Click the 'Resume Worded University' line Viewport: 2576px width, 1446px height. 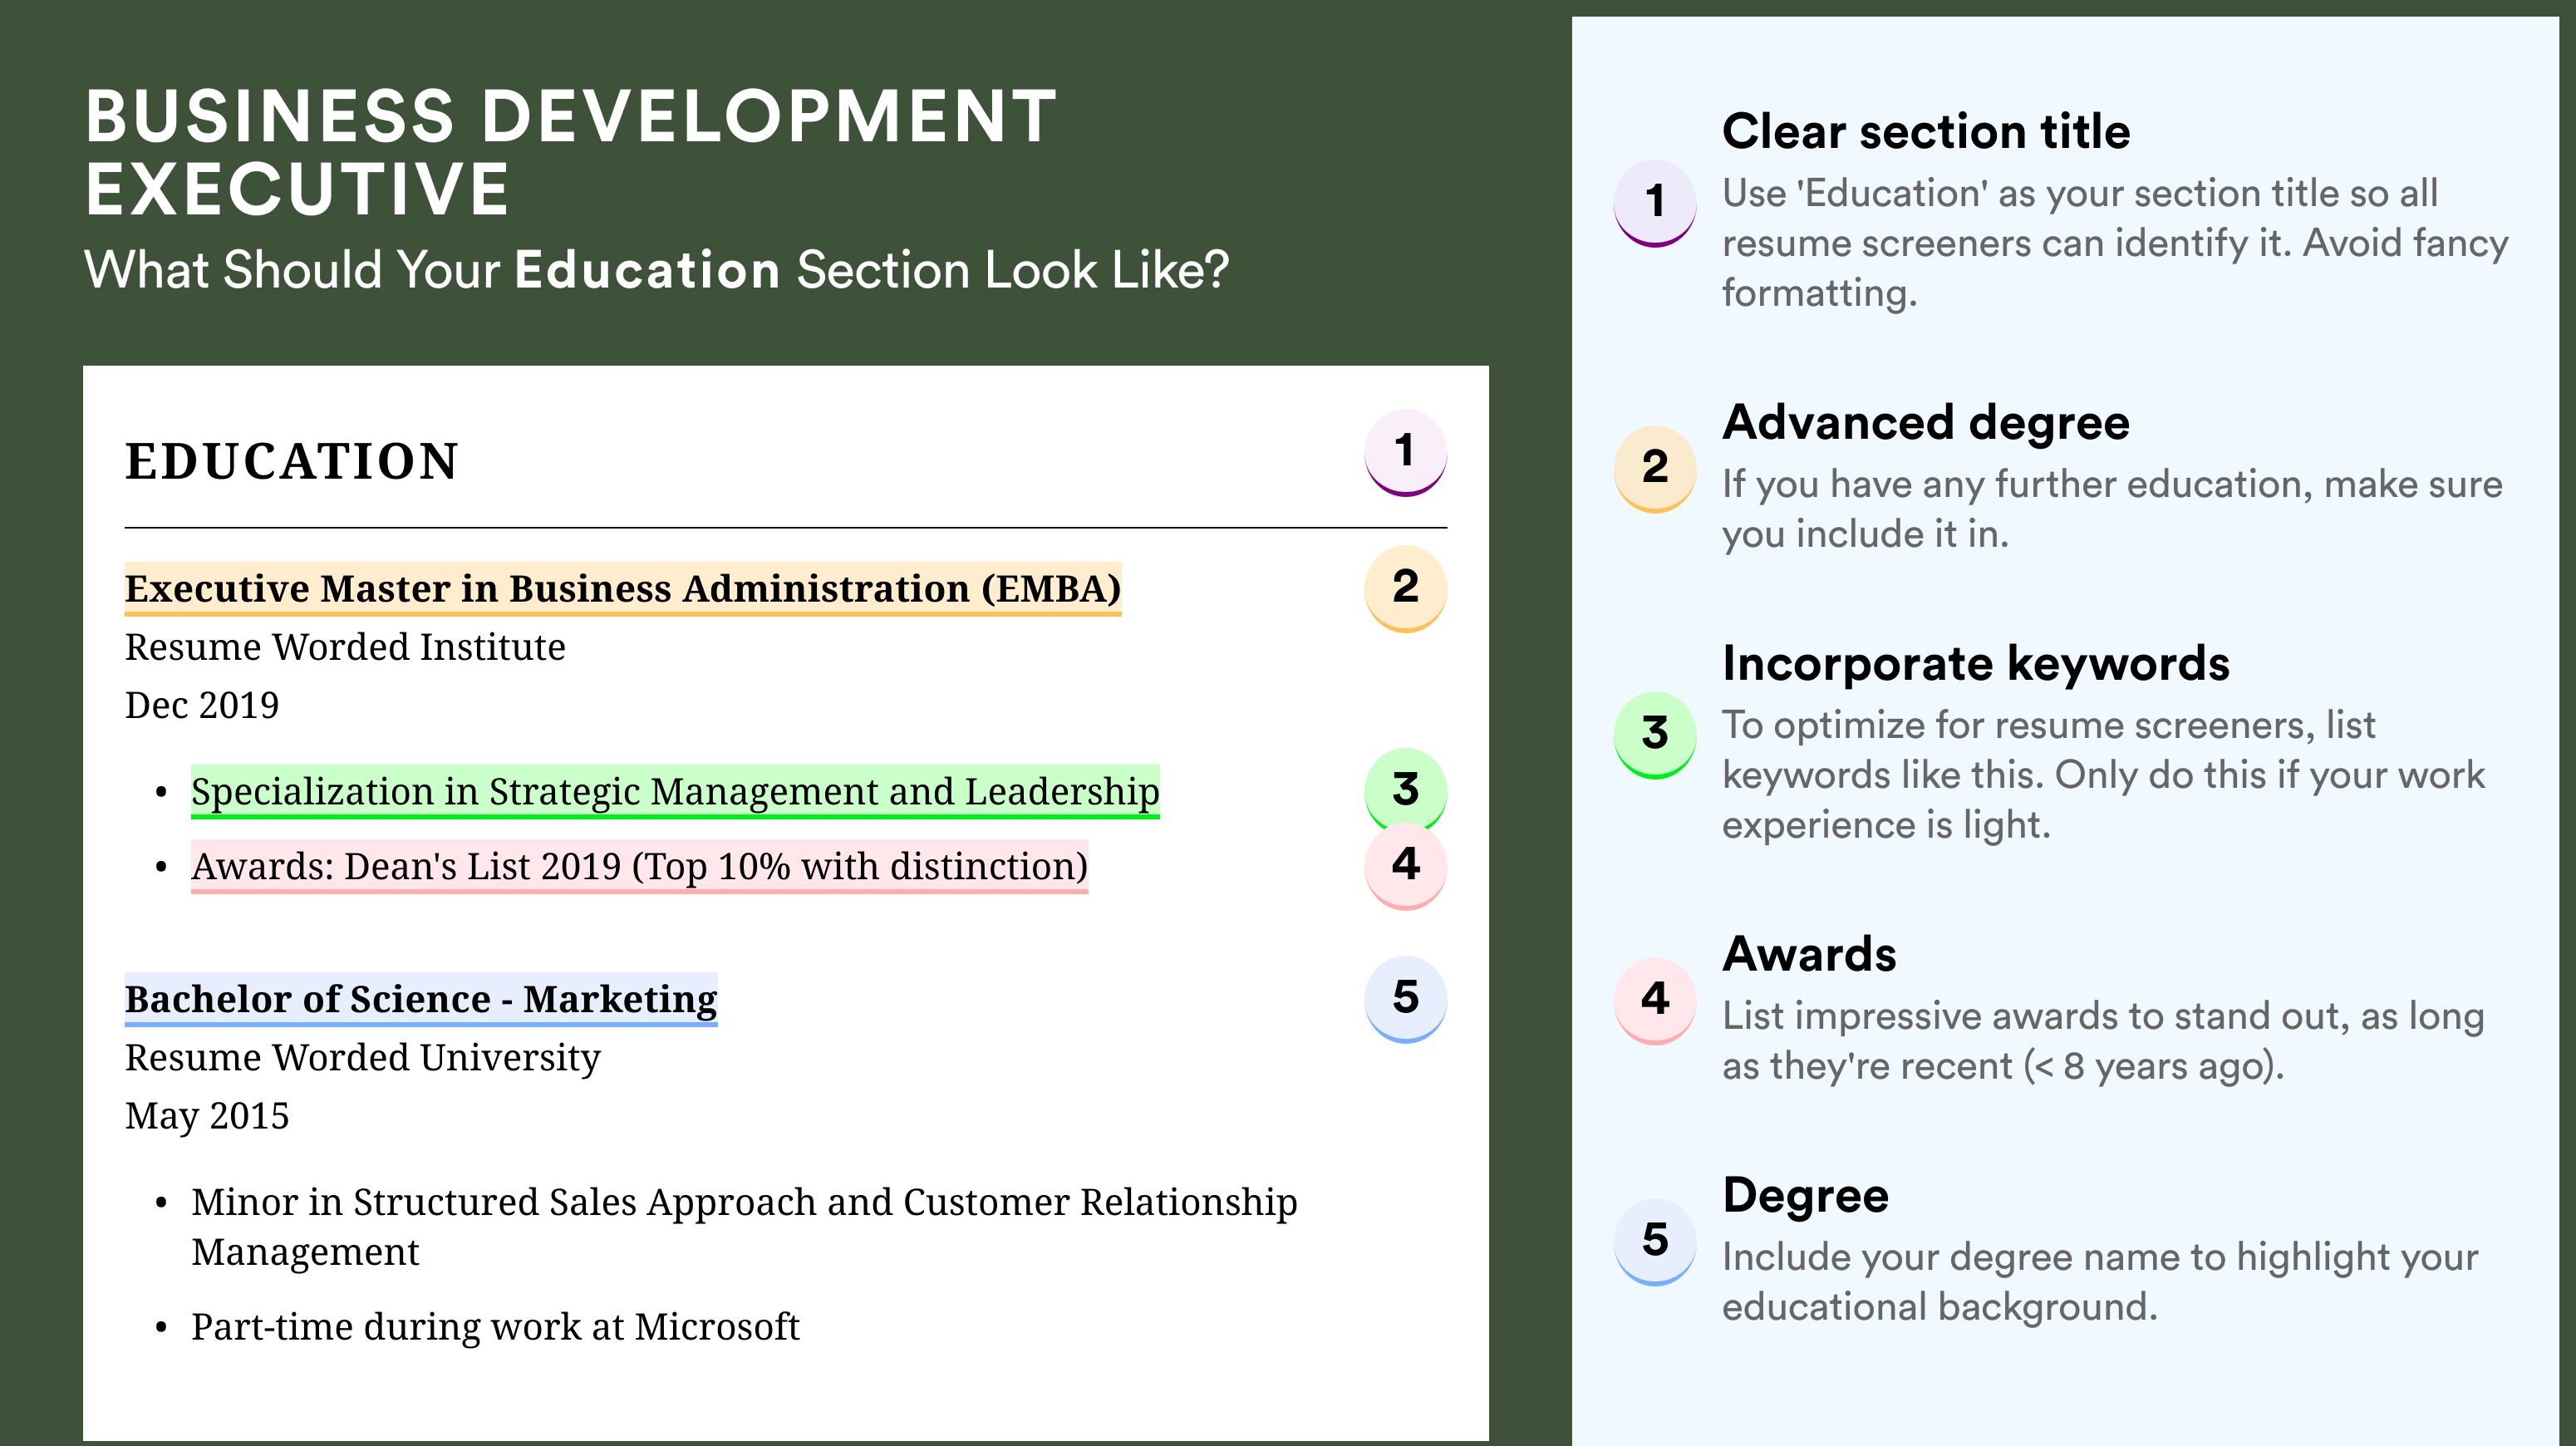363,1058
